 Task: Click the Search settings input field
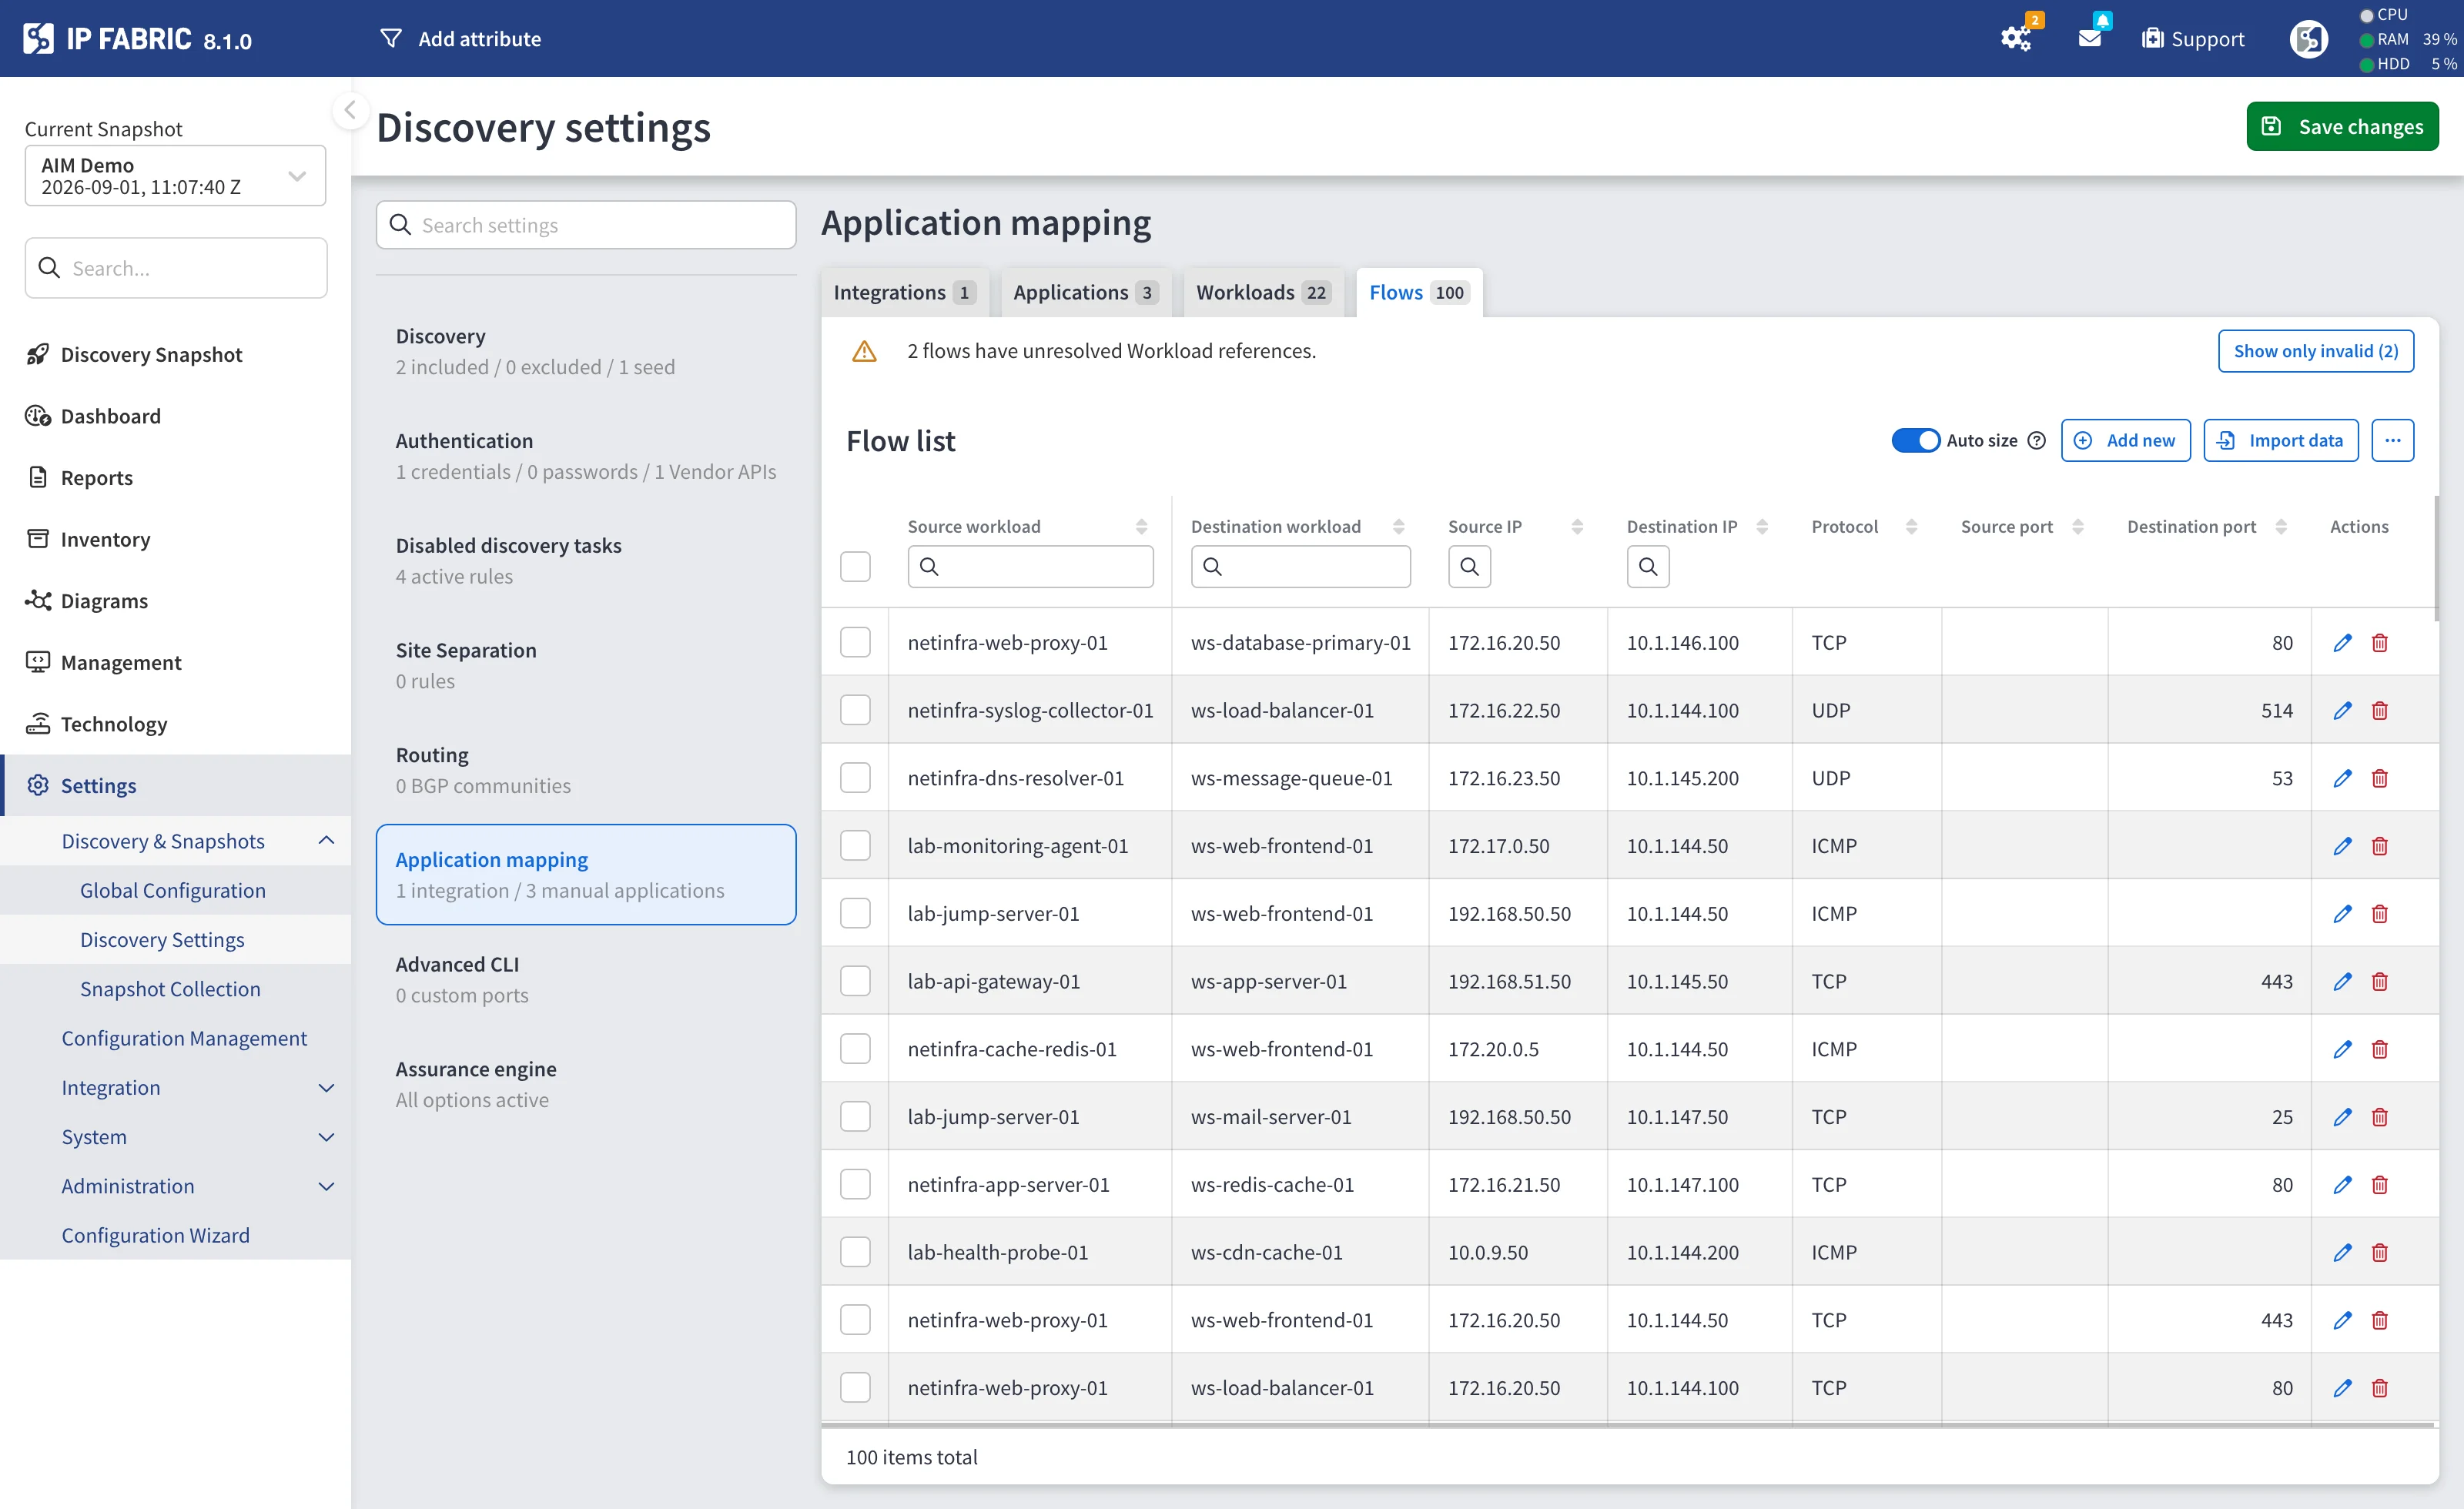[x=586, y=225]
